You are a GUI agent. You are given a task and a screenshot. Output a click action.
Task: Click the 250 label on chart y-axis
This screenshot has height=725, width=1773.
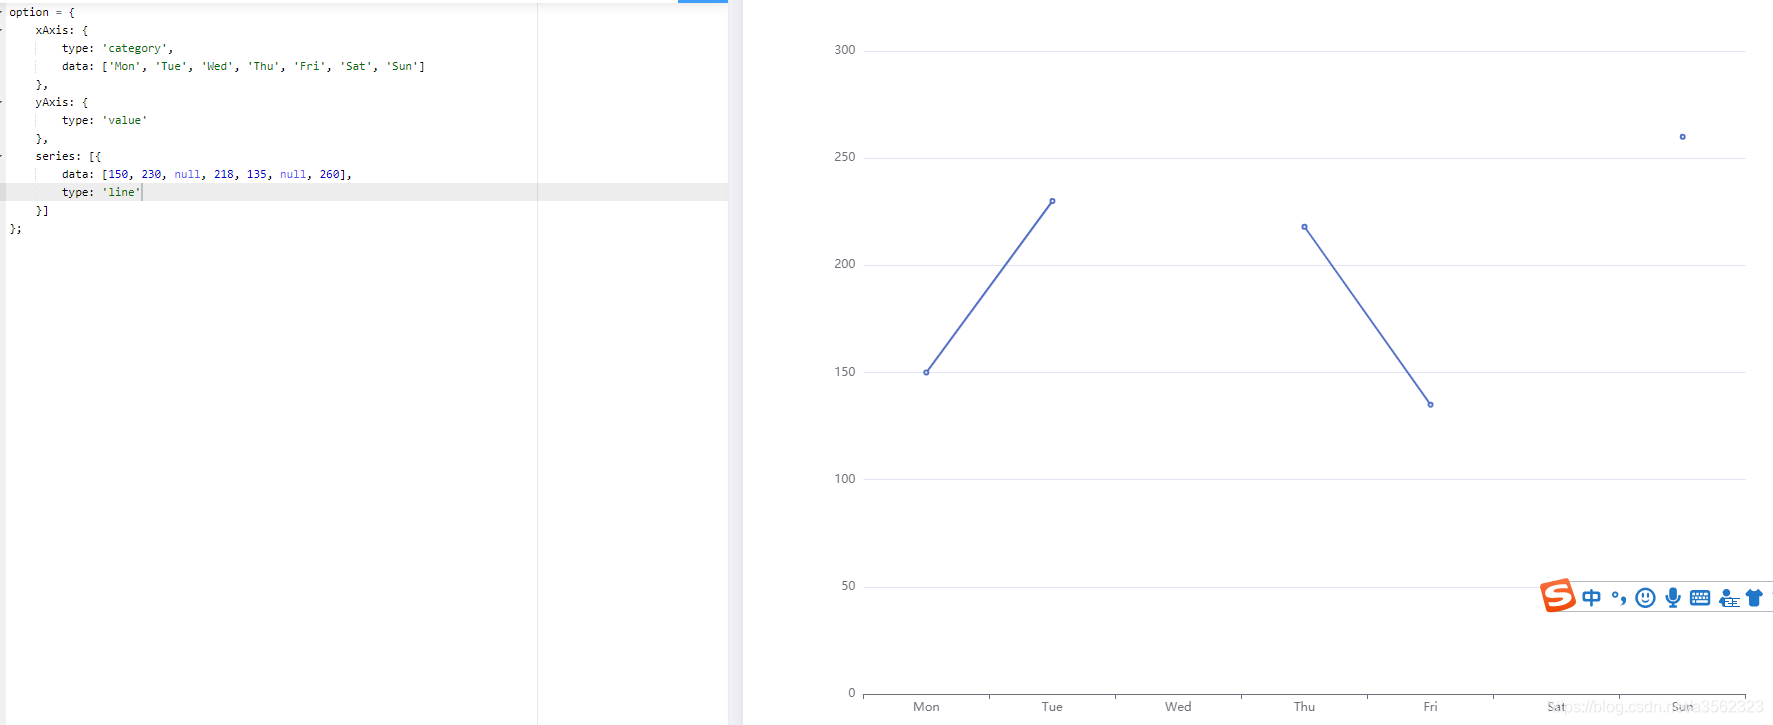pyautogui.click(x=845, y=157)
